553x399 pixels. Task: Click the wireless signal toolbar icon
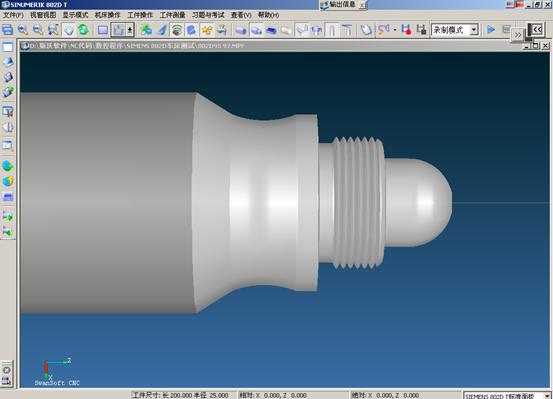(177, 30)
